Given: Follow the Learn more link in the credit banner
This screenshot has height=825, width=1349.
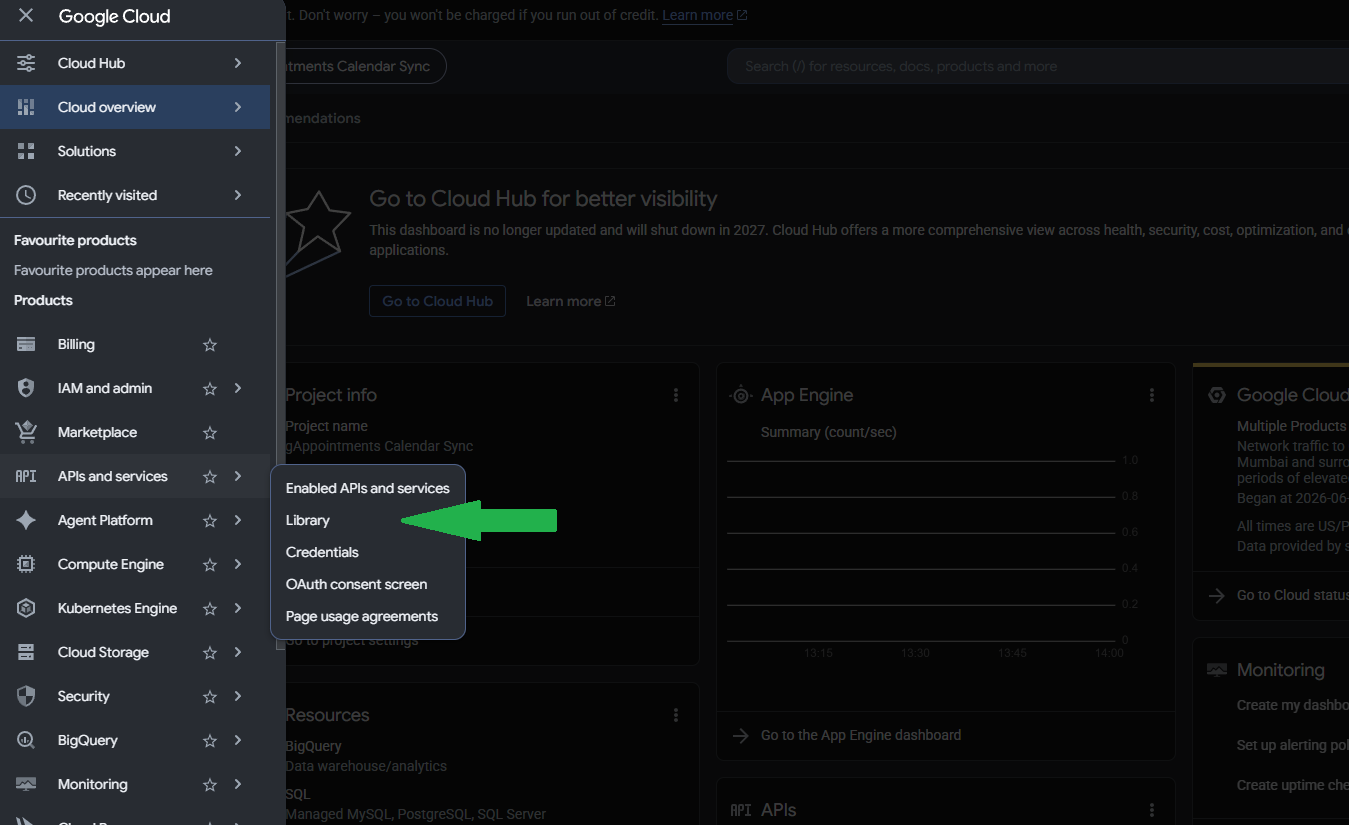Looking at the screenshot, I should click(704, 15).
